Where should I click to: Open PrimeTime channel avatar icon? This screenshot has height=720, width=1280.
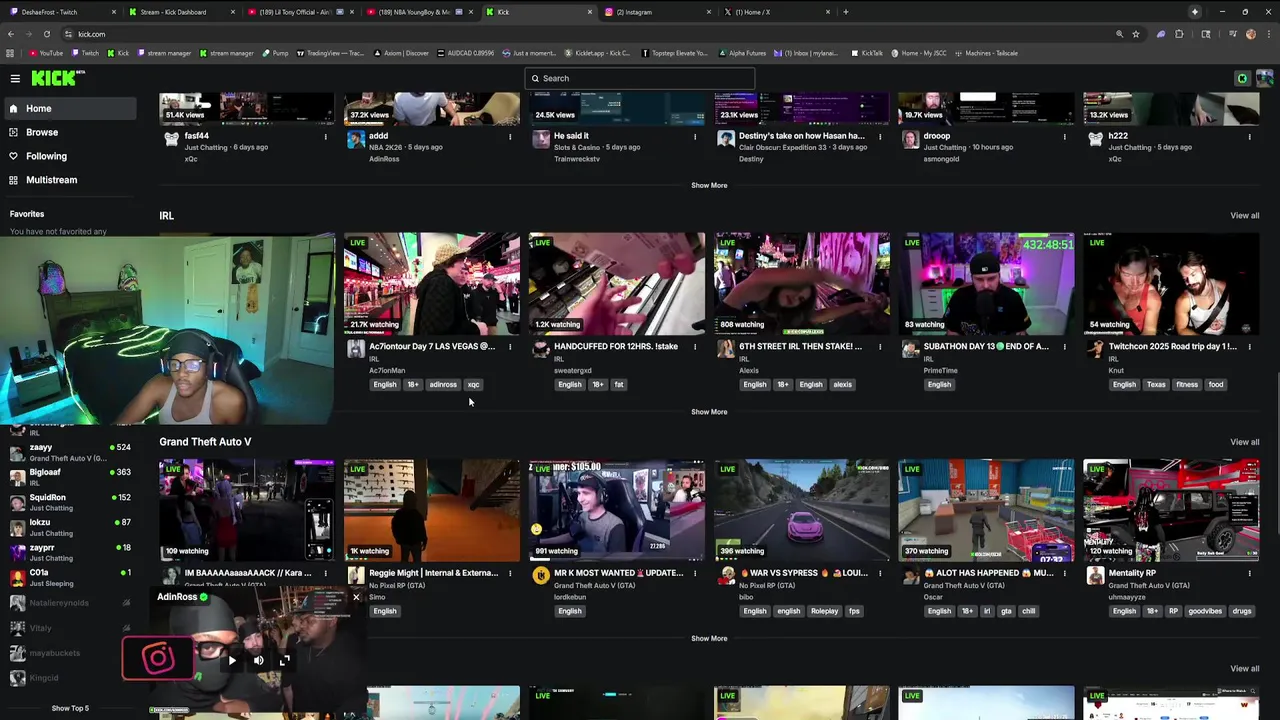click(x=910, y=349)
